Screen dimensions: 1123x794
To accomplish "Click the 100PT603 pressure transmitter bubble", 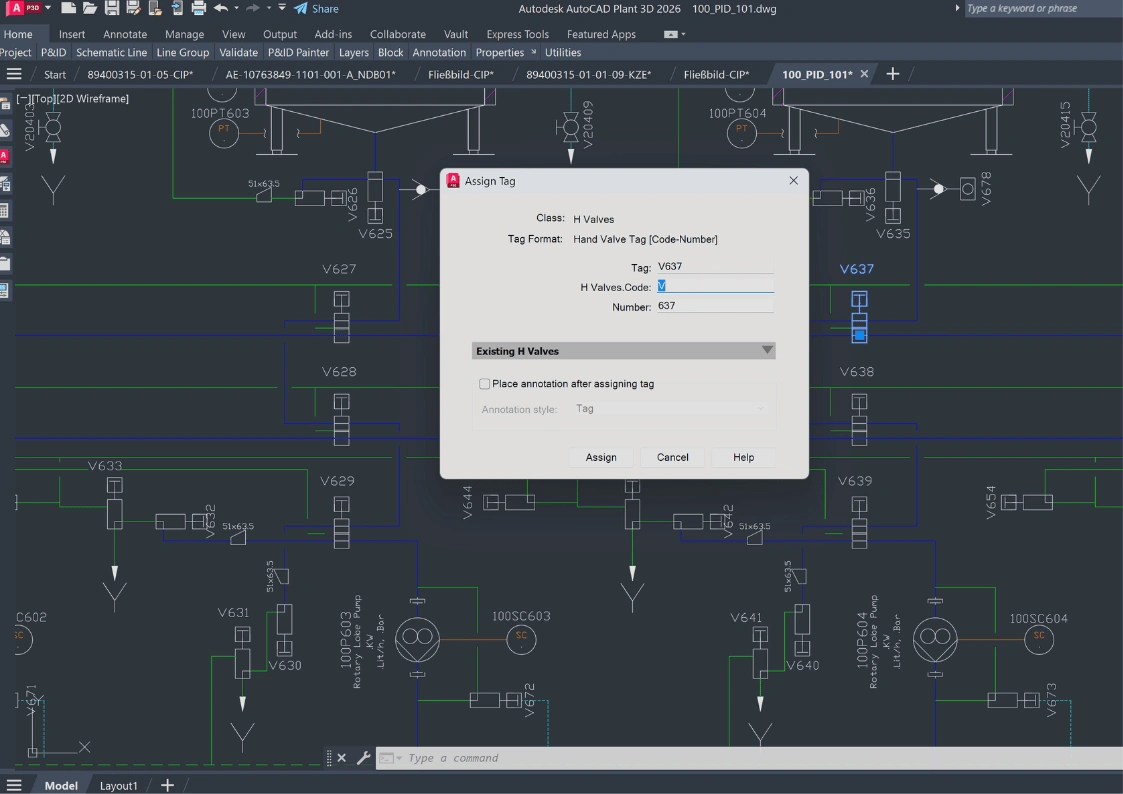I will pyautogui.click(x=223, y=133).
